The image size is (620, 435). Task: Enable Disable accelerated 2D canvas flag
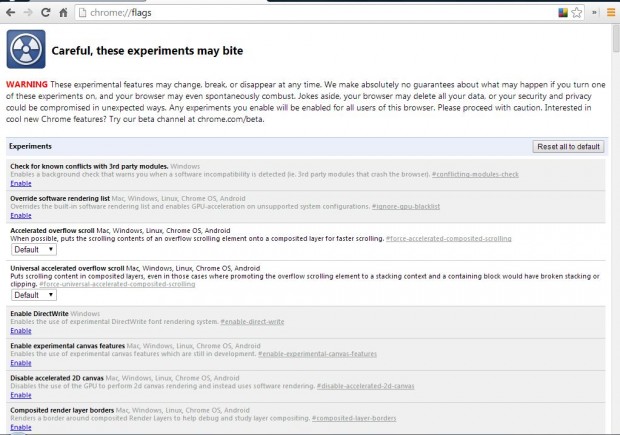pos(21,395)
